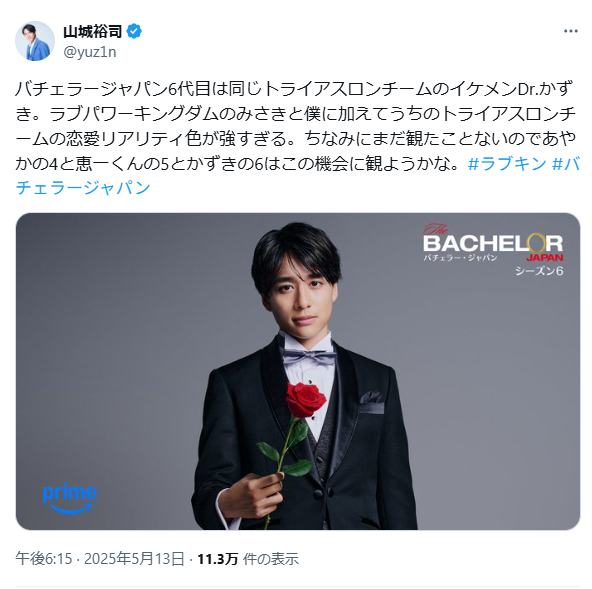Open the @yuz1n handle link
The width and height of the screenshot is (592, 589).
pos(90,52)
